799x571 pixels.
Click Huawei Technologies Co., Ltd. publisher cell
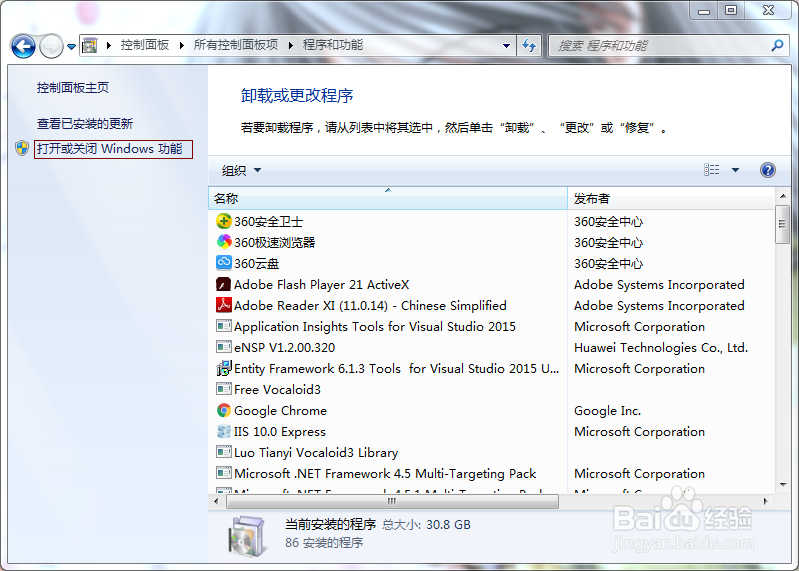661,347
